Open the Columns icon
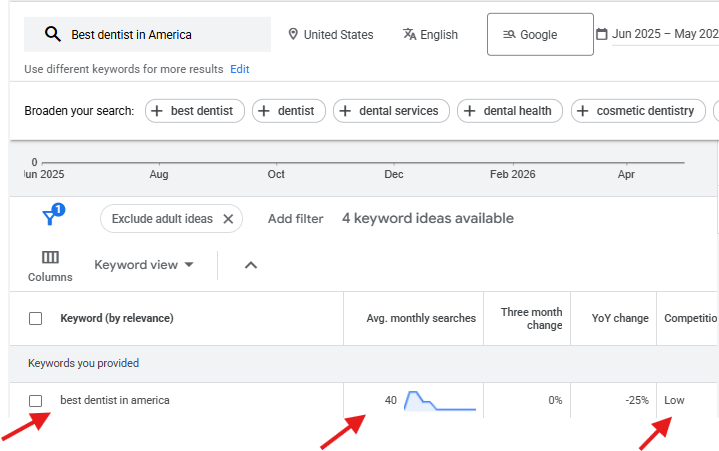719x451 pixels. (50, 258)
